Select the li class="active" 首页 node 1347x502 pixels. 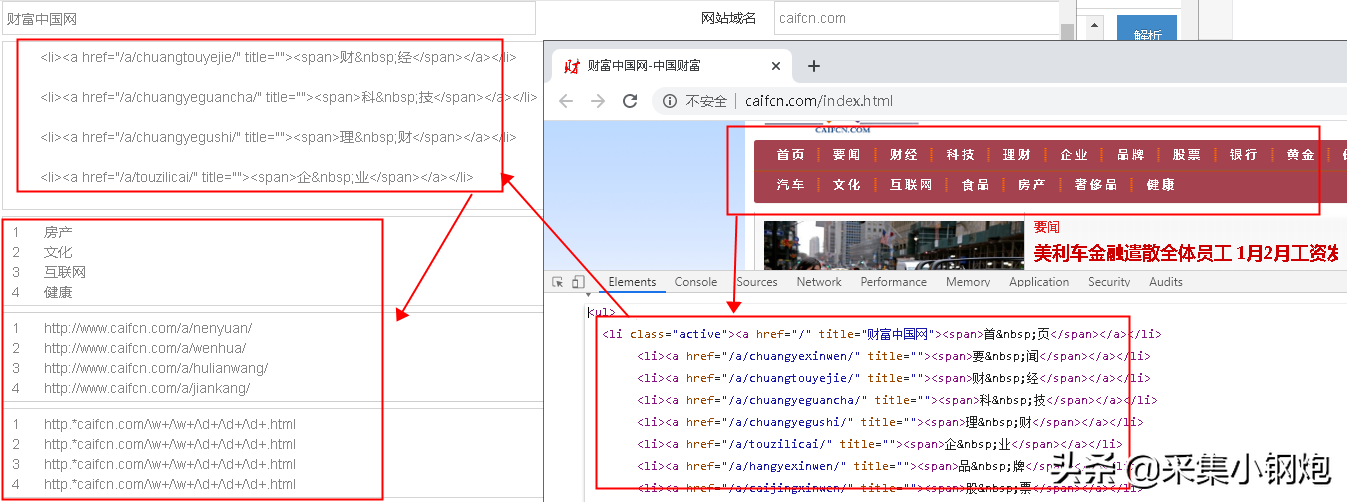pos(881,334)
